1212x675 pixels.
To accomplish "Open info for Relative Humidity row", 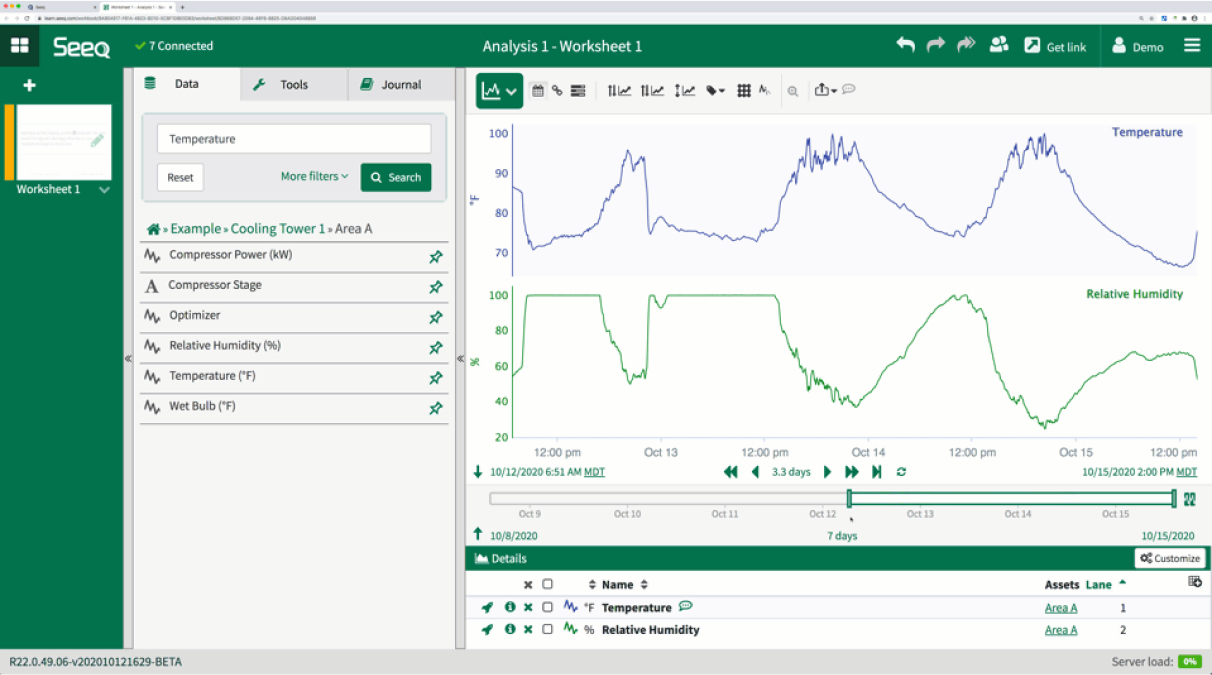I will [510, 630].
